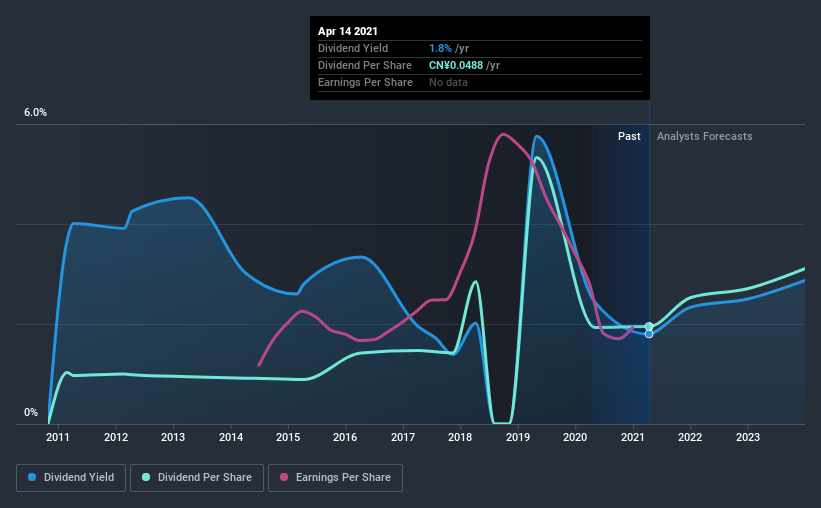Click the pink Earnings Per Share legend dot

[x=284, y=477]
